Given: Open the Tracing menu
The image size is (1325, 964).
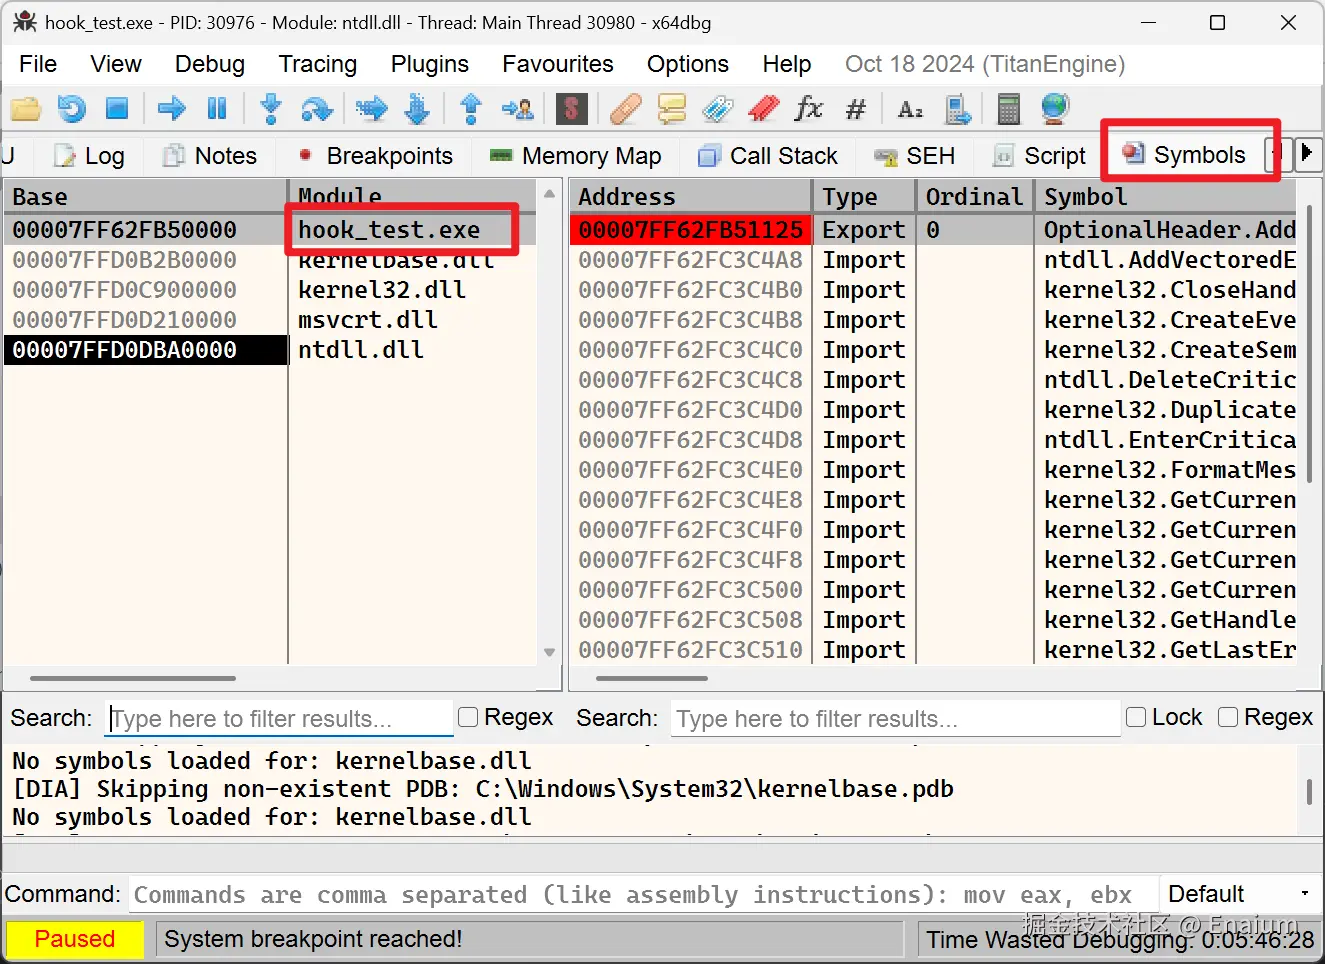Looking at the screenshot, I should pyautogui.click(x=318, y=64).
